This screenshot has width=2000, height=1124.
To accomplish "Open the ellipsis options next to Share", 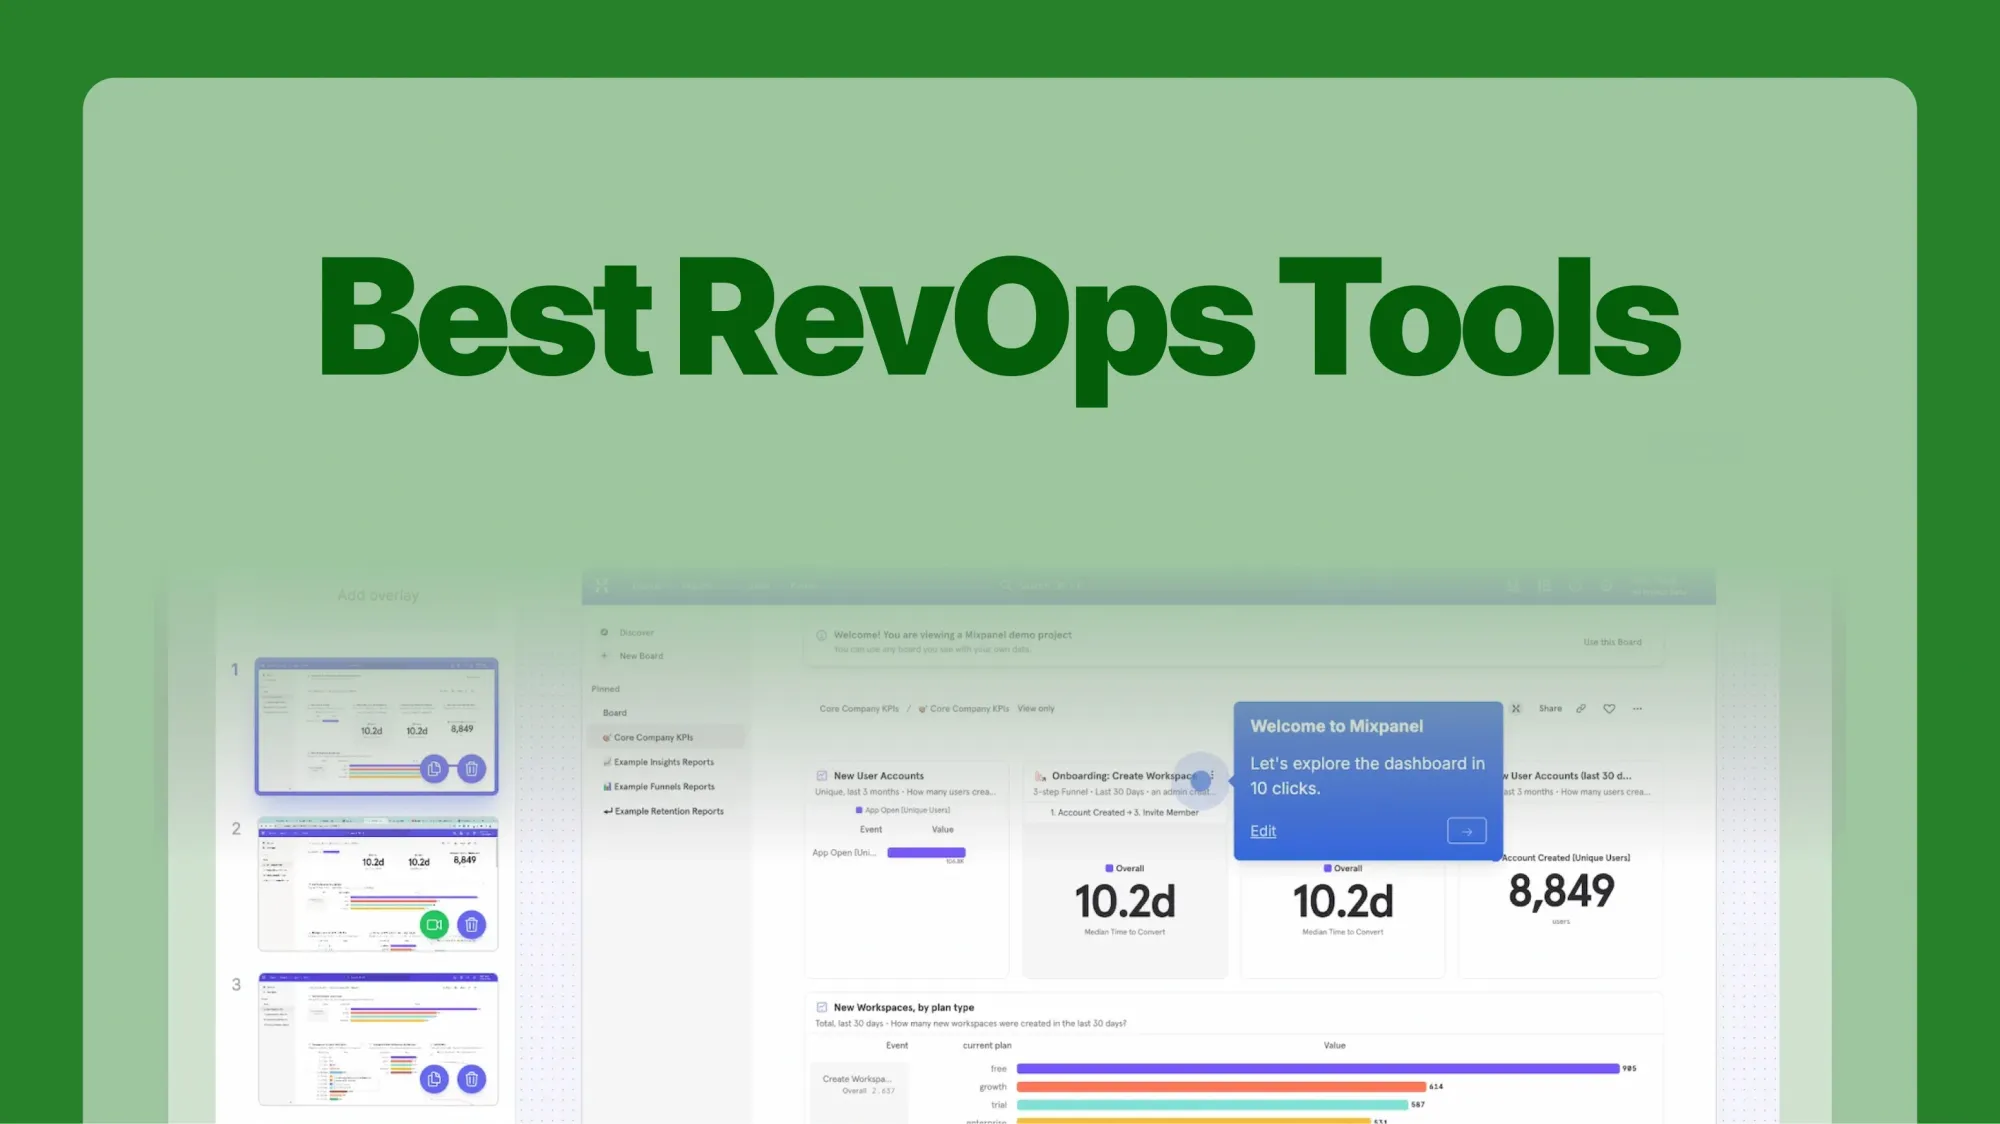I will pos(1638,709).
